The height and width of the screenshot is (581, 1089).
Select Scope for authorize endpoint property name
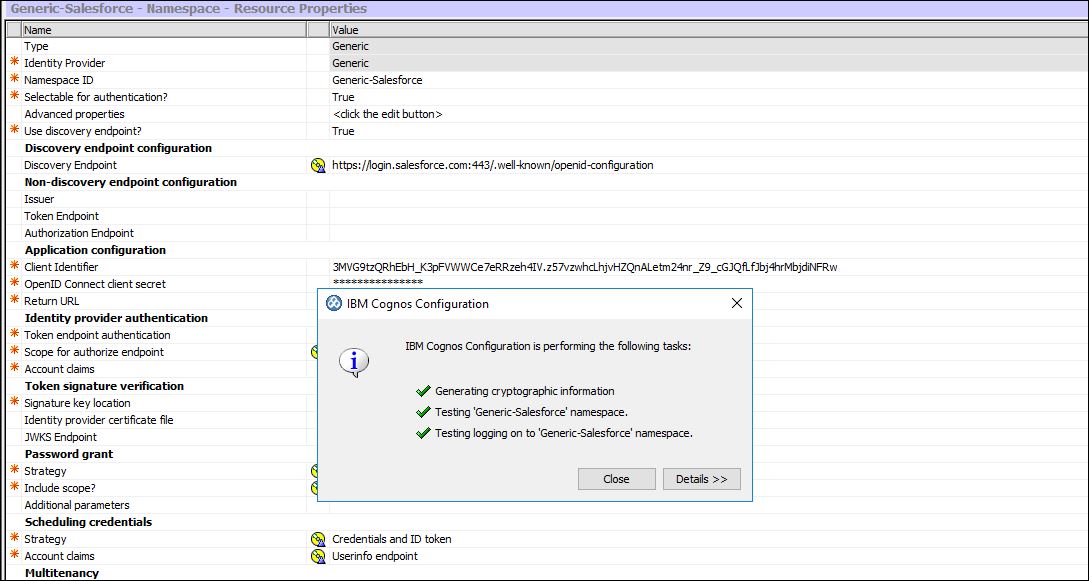click(94, 352)
